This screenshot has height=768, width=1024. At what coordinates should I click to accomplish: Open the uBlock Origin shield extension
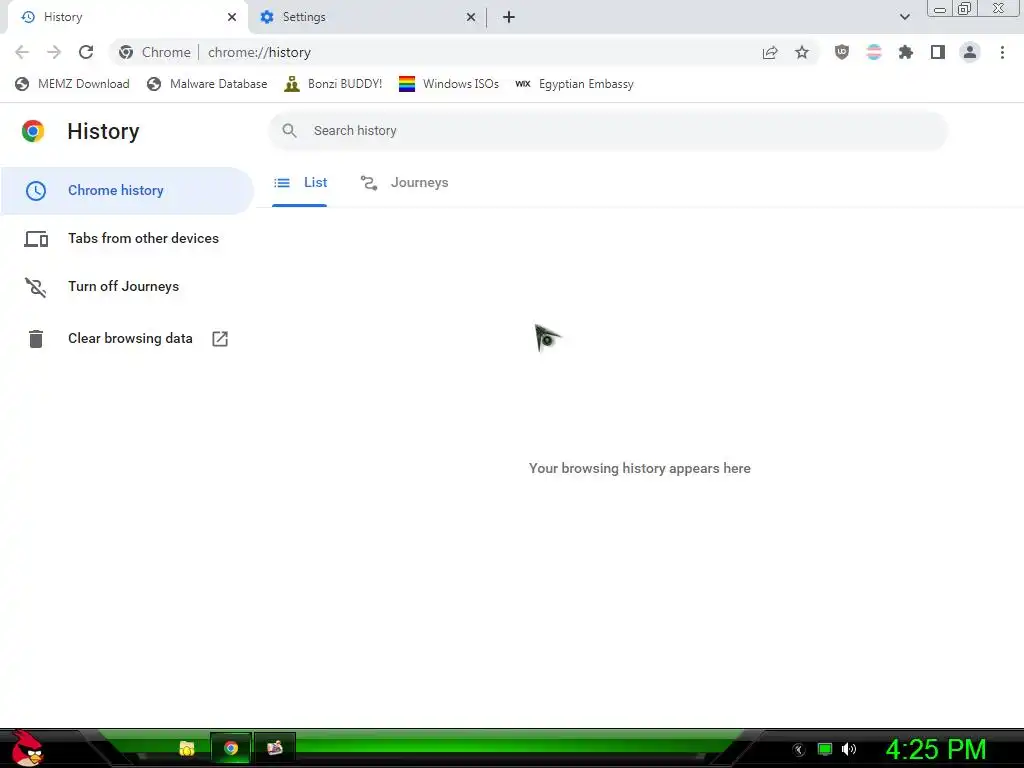pos(842,52)
